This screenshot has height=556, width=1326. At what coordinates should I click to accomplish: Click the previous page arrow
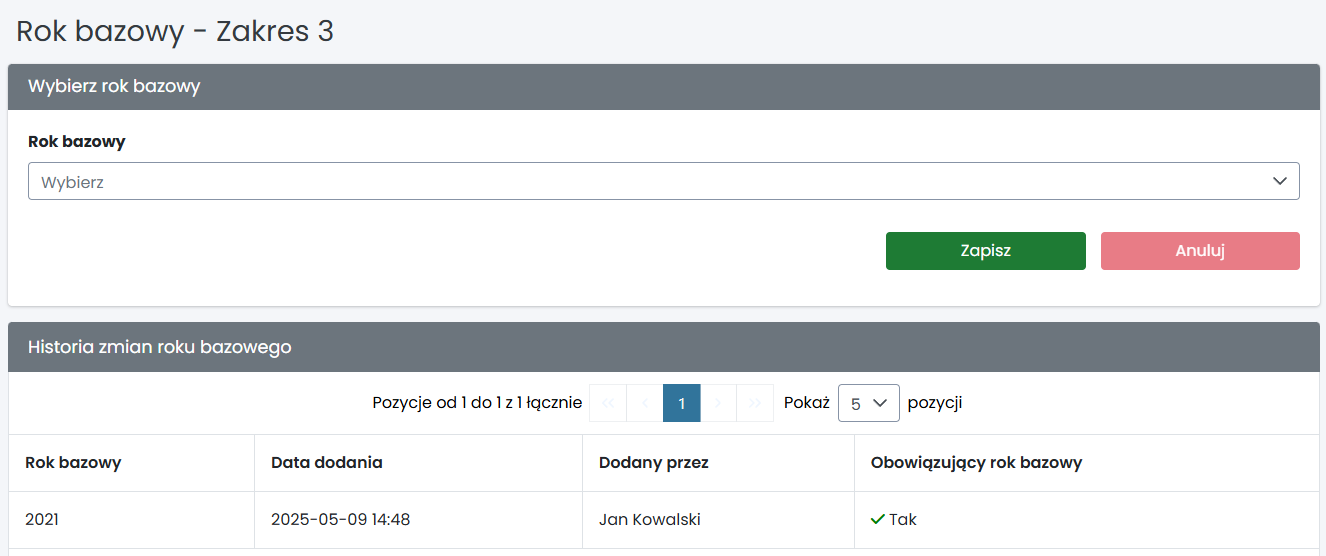[645, 403]
